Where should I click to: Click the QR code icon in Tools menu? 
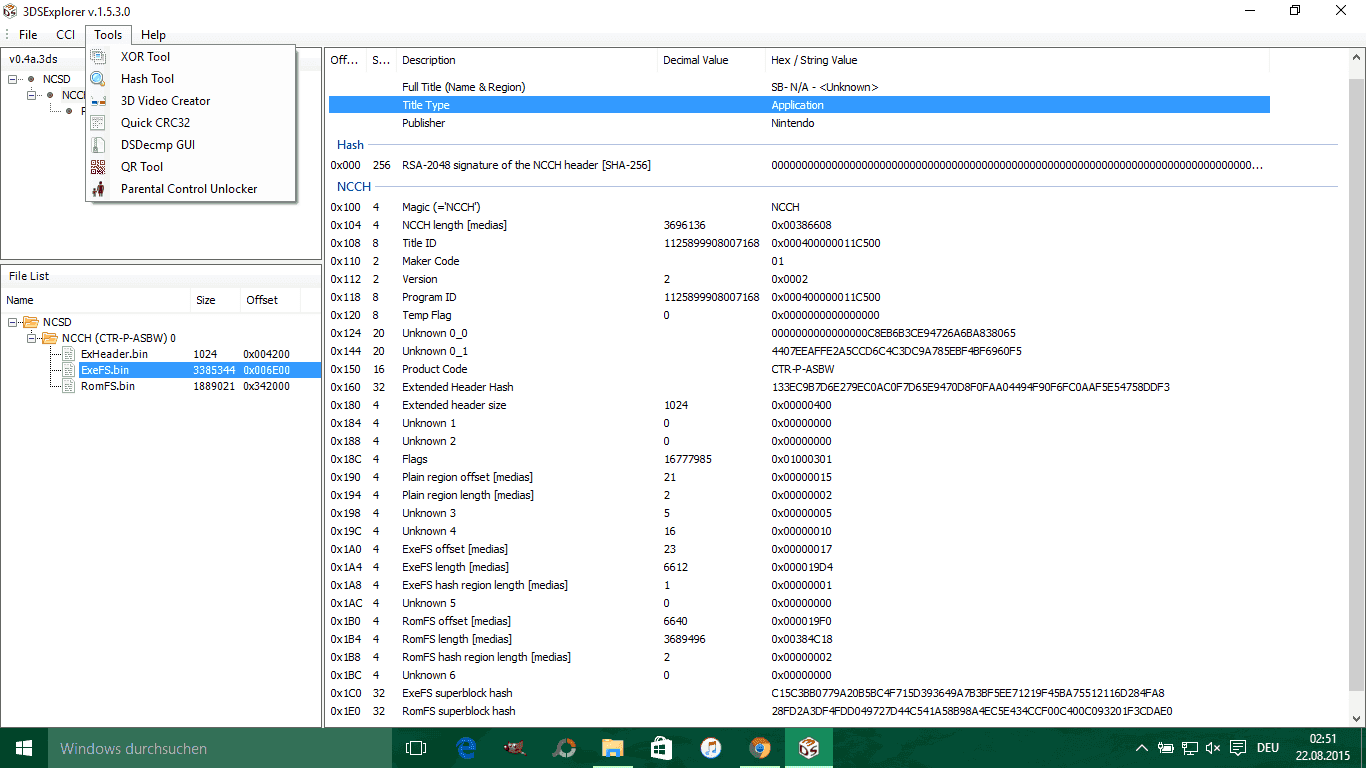pos(98,167)
